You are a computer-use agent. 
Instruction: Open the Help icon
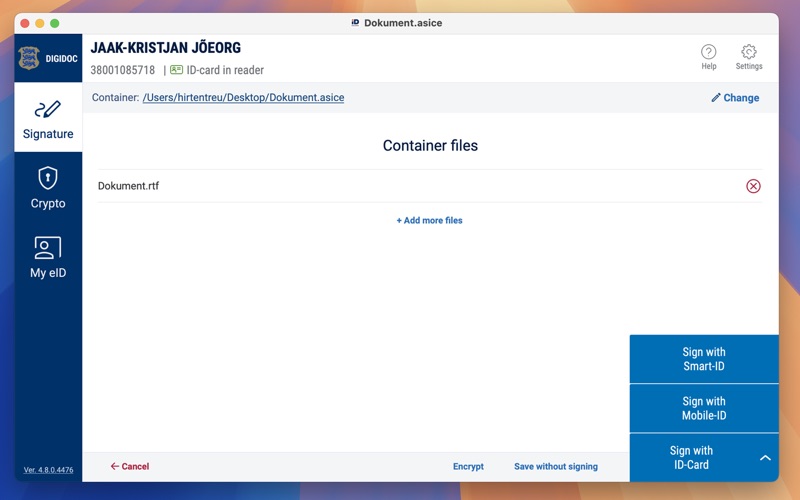708,57
